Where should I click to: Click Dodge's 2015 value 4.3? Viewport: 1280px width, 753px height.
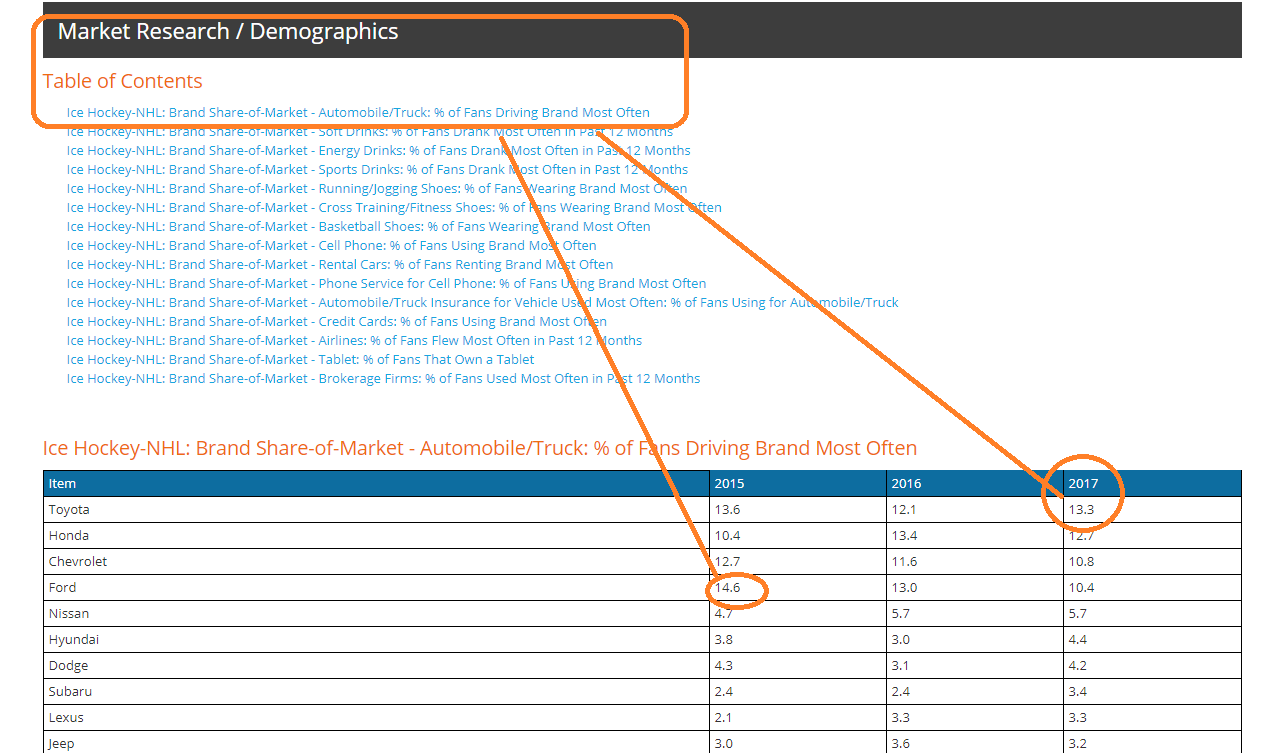724,666
